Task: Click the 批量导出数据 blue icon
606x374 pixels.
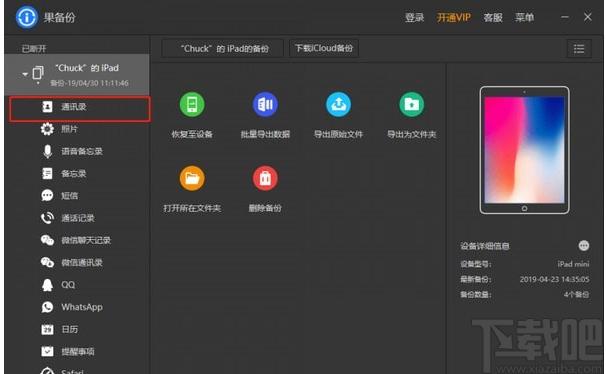Action: click(265, 104)
